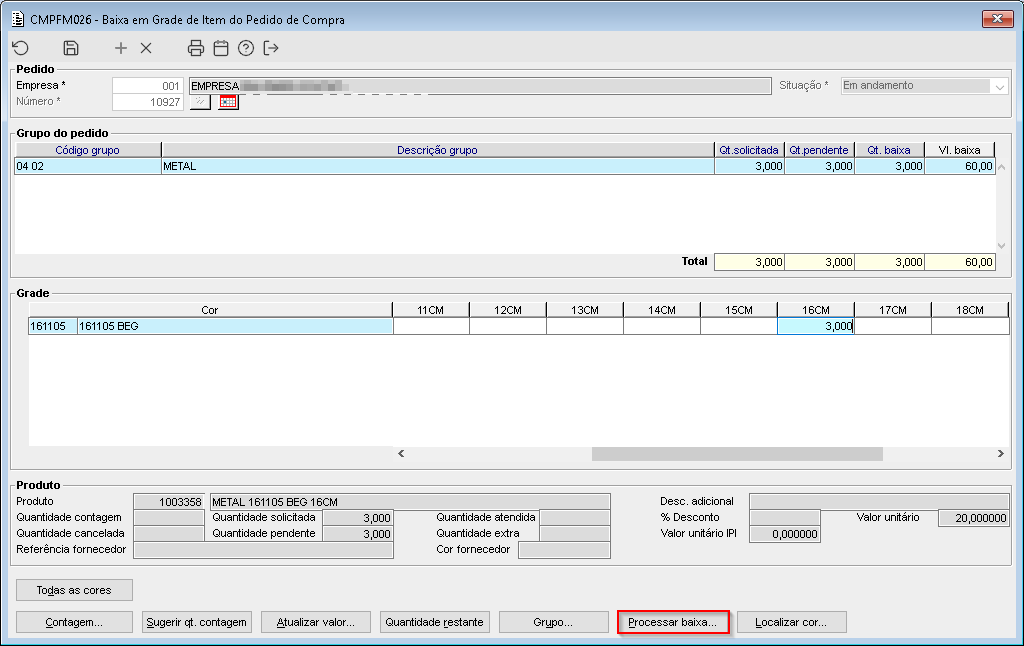Click the Produto code field 1003358

coord(169,502)
